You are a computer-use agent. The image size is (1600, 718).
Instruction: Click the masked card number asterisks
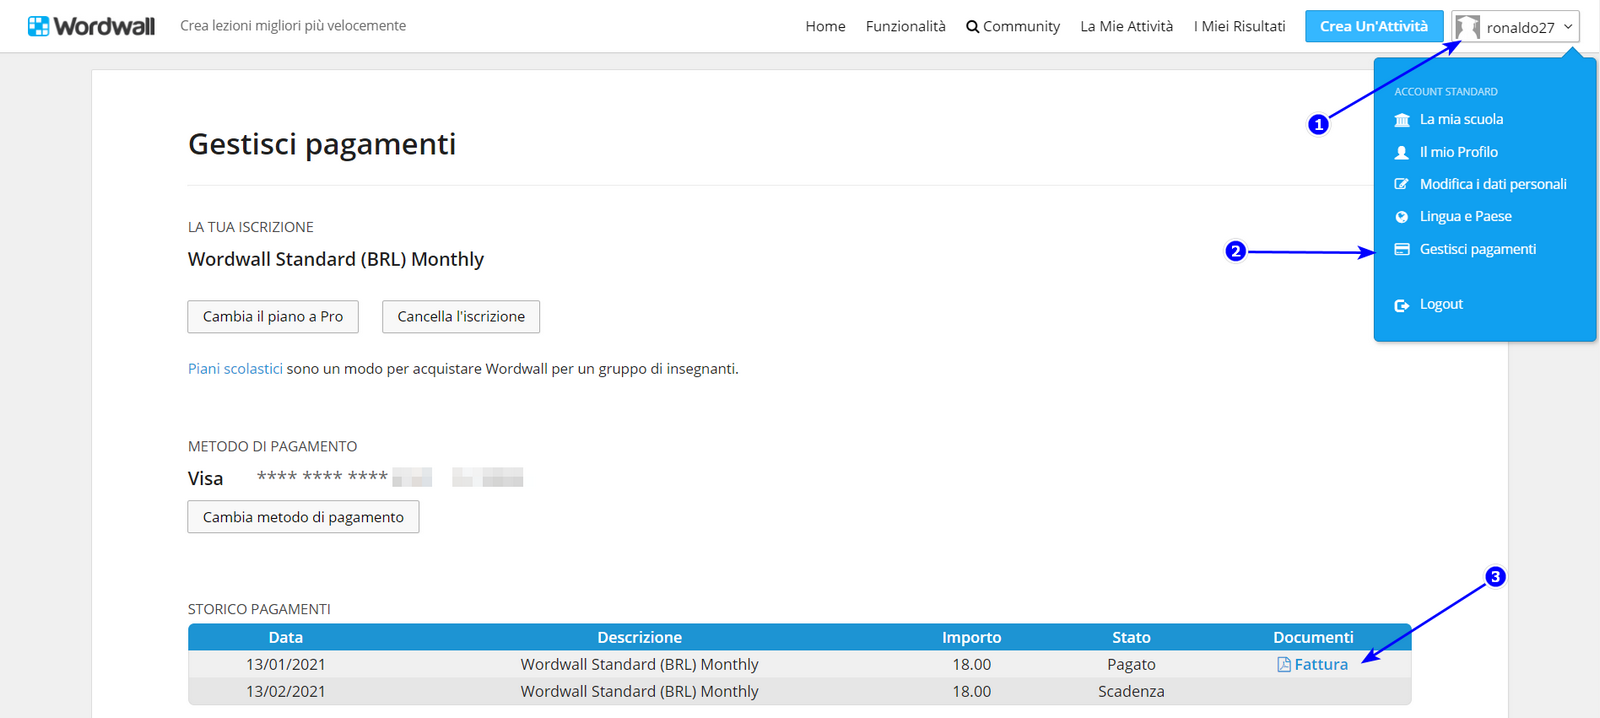click(322, 476)
